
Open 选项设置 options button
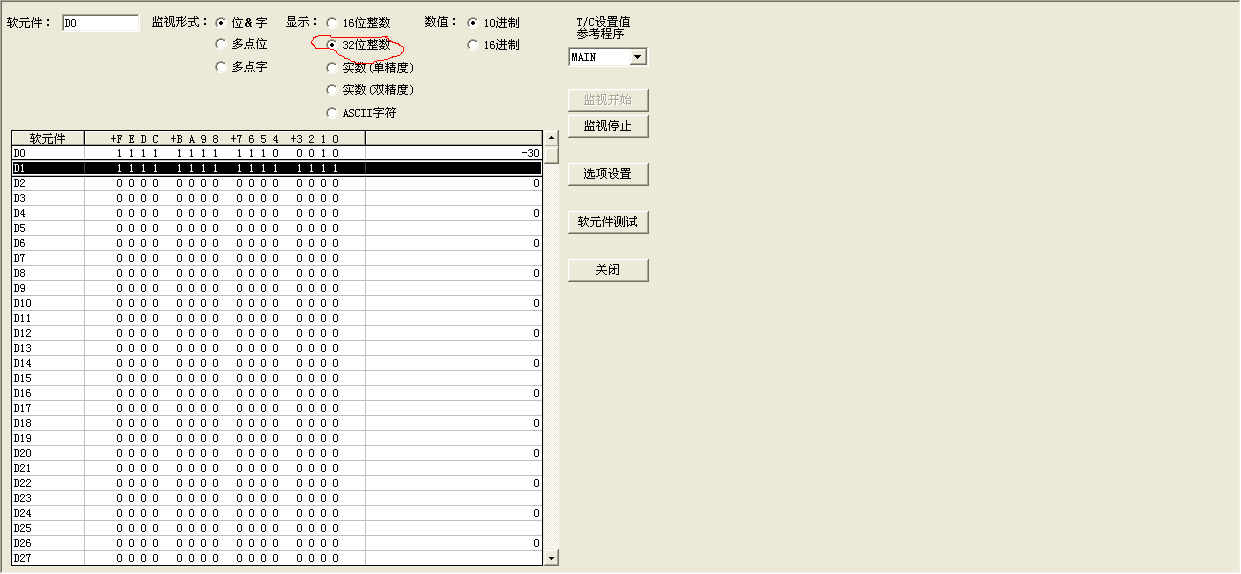[608, 174]
